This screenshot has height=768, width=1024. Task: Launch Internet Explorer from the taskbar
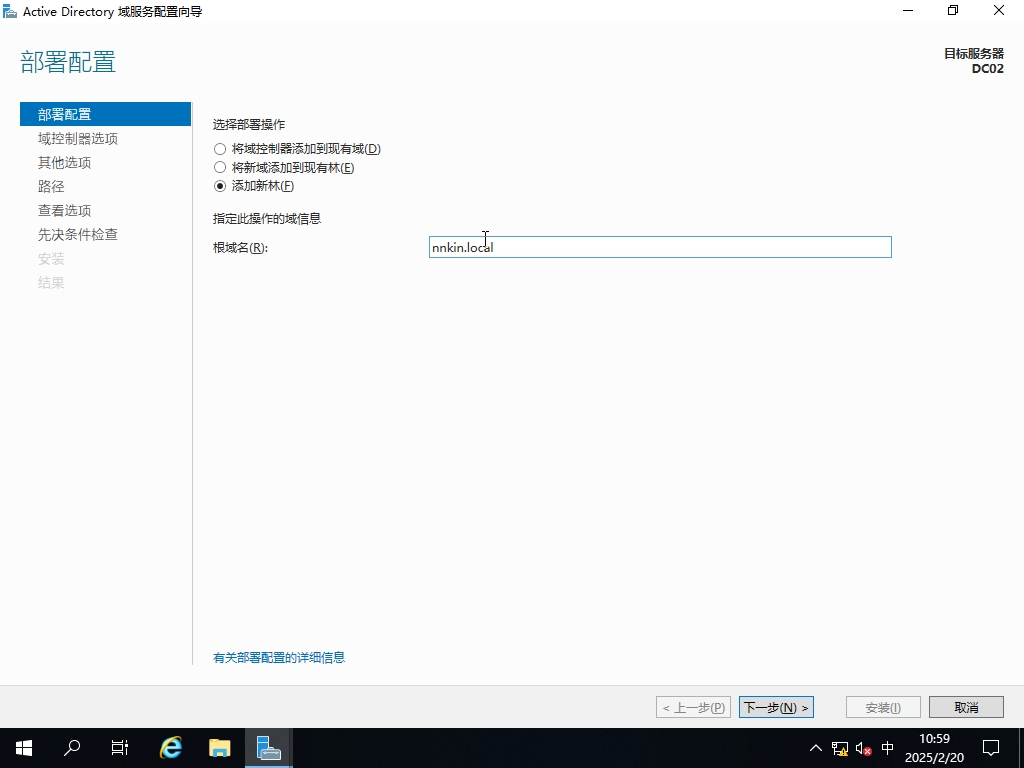pyautogui.click(x=171, y=747)
